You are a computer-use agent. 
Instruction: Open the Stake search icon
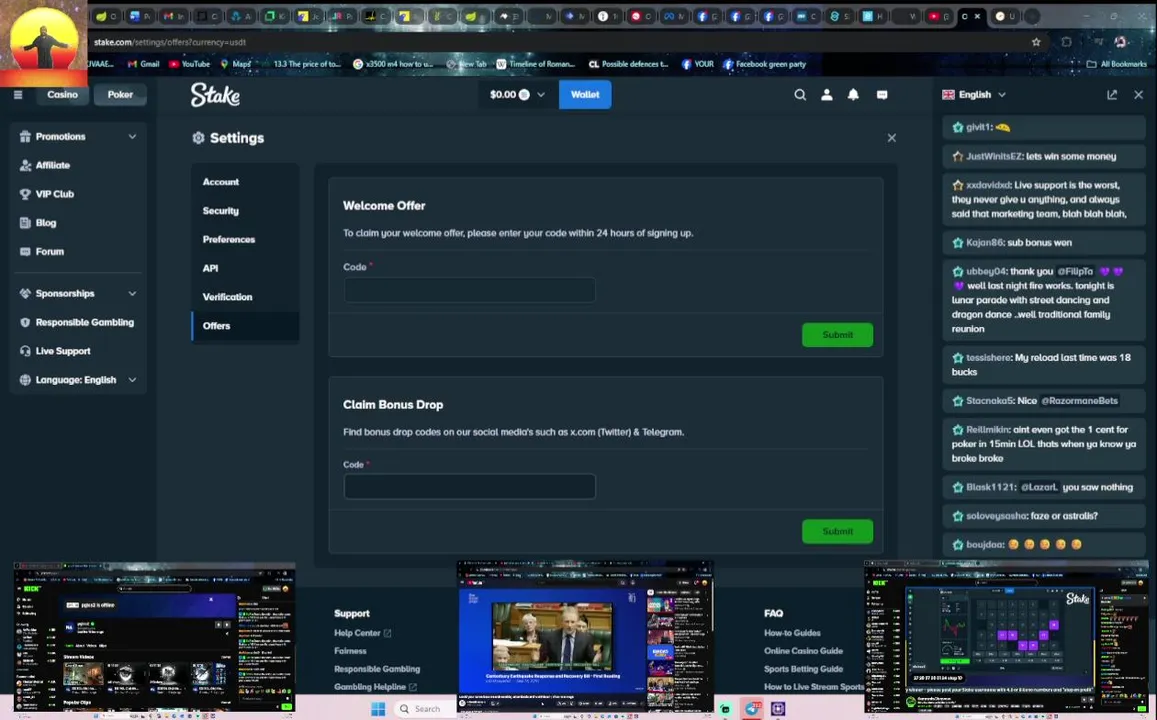(800, 94)
